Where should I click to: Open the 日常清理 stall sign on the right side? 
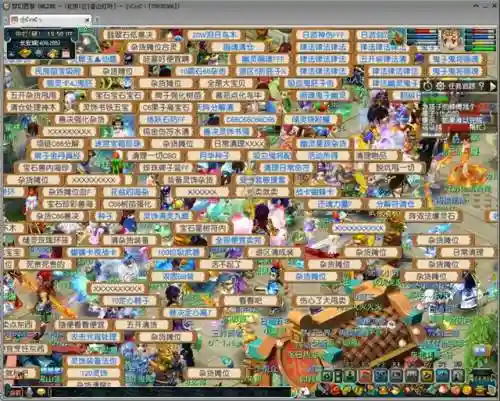[468, 252]
